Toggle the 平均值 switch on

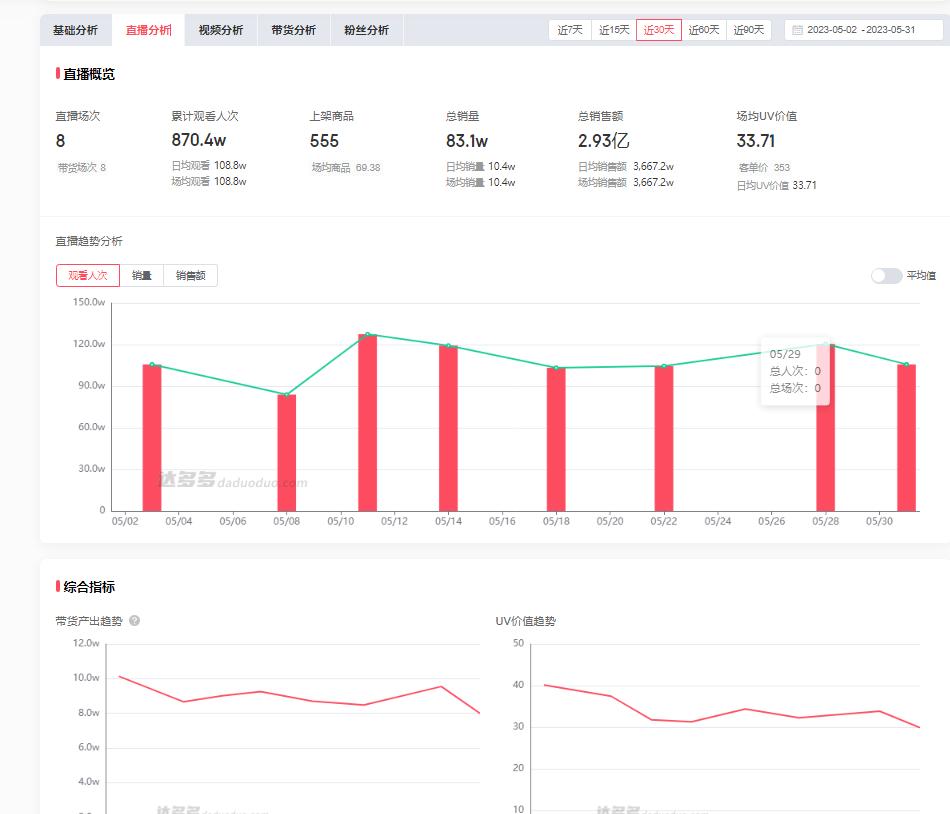886,276
